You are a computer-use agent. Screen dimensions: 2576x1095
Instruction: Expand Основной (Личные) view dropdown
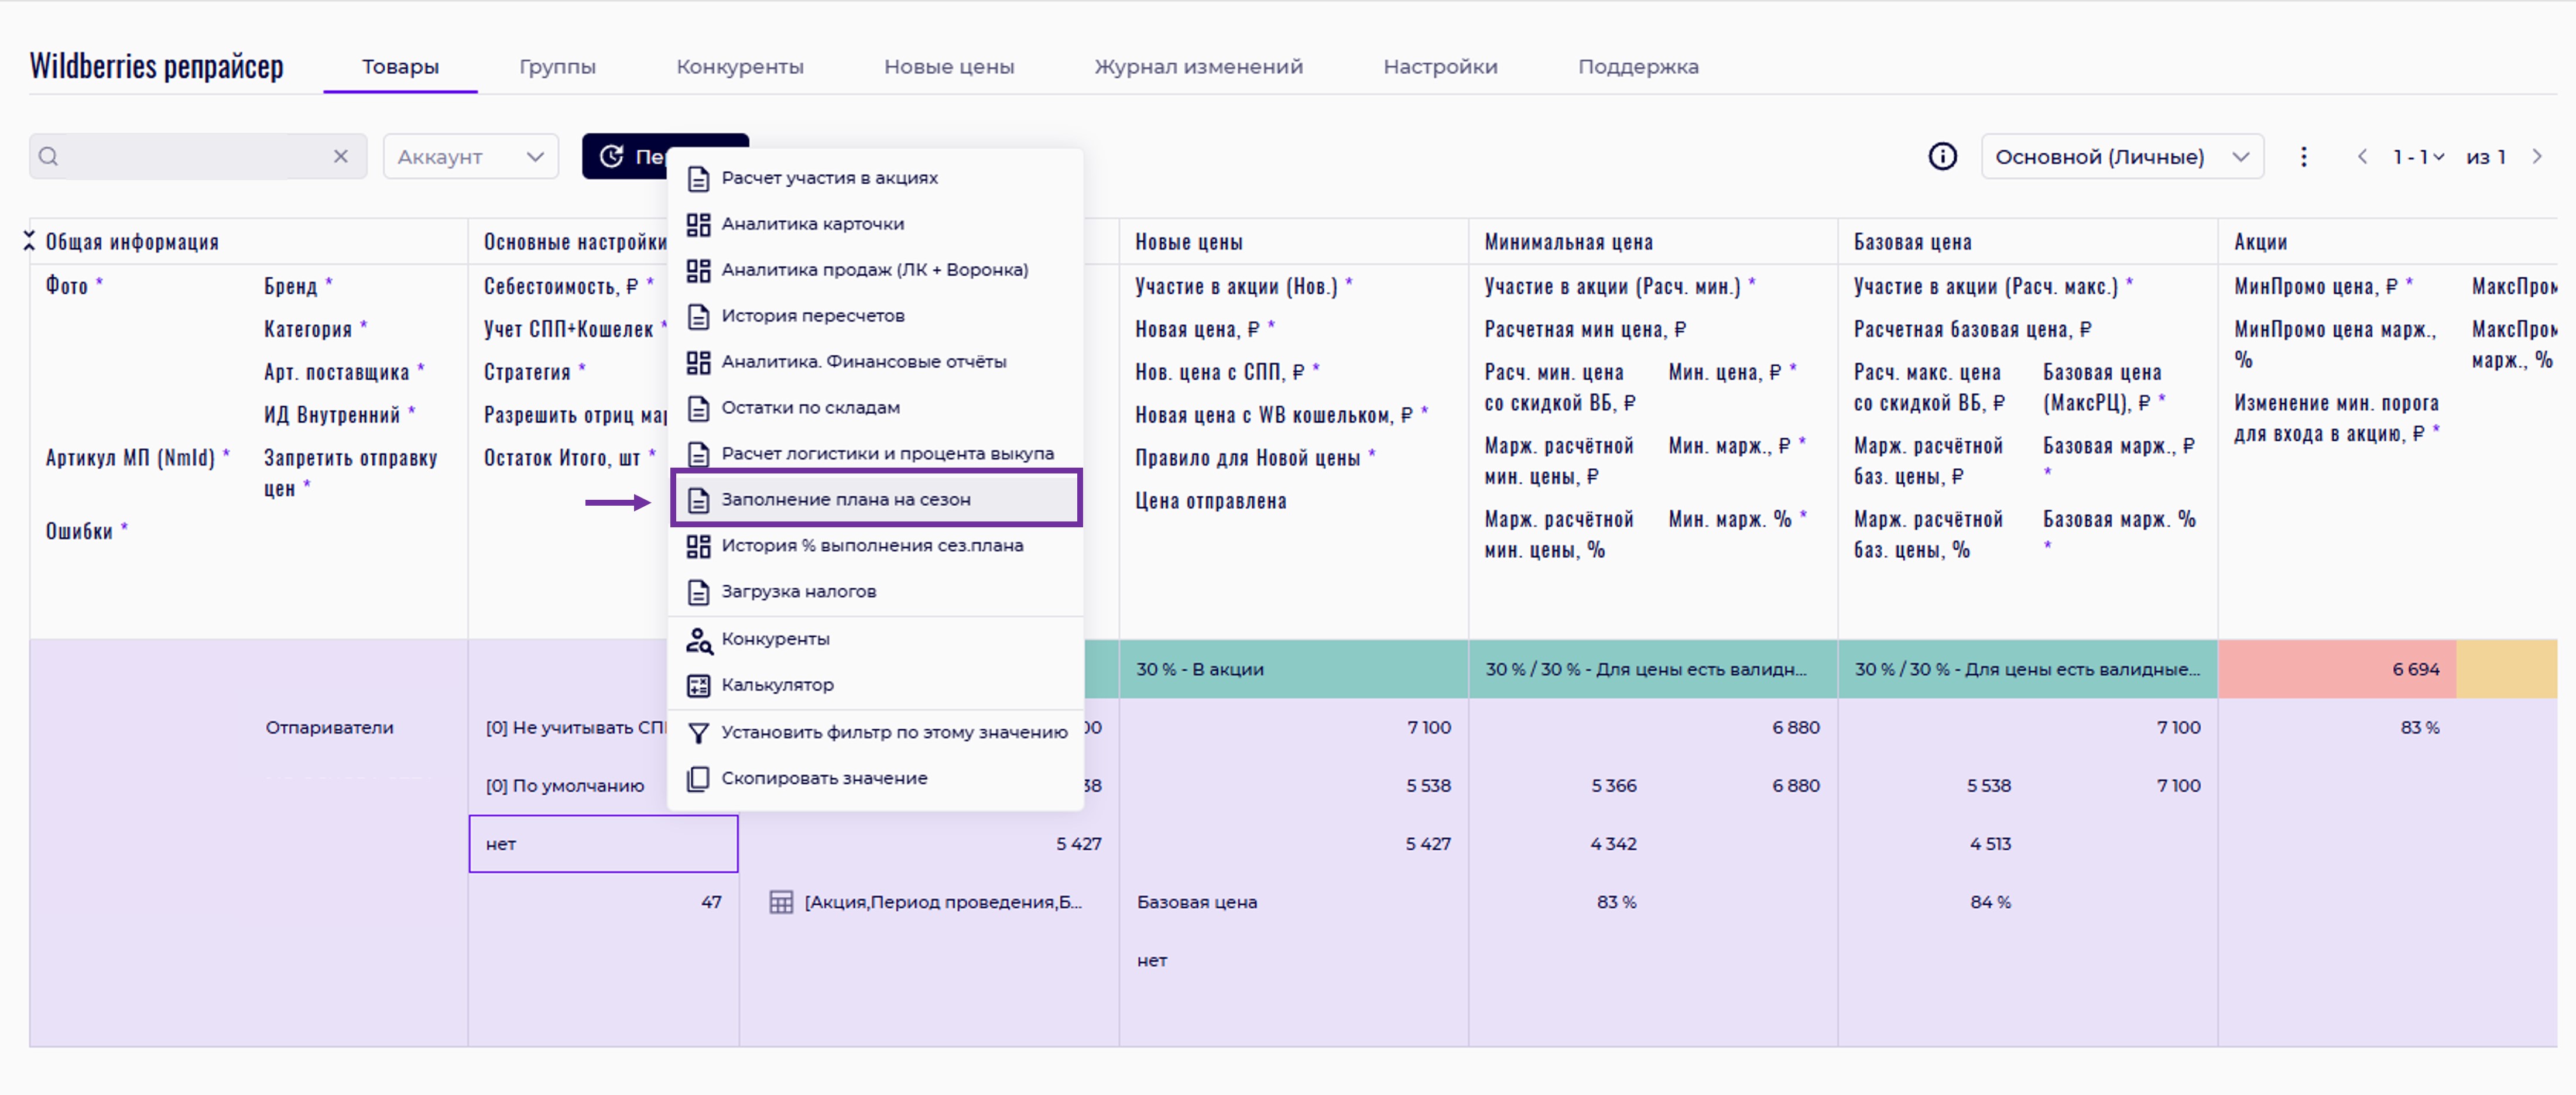click(2121, 156)
